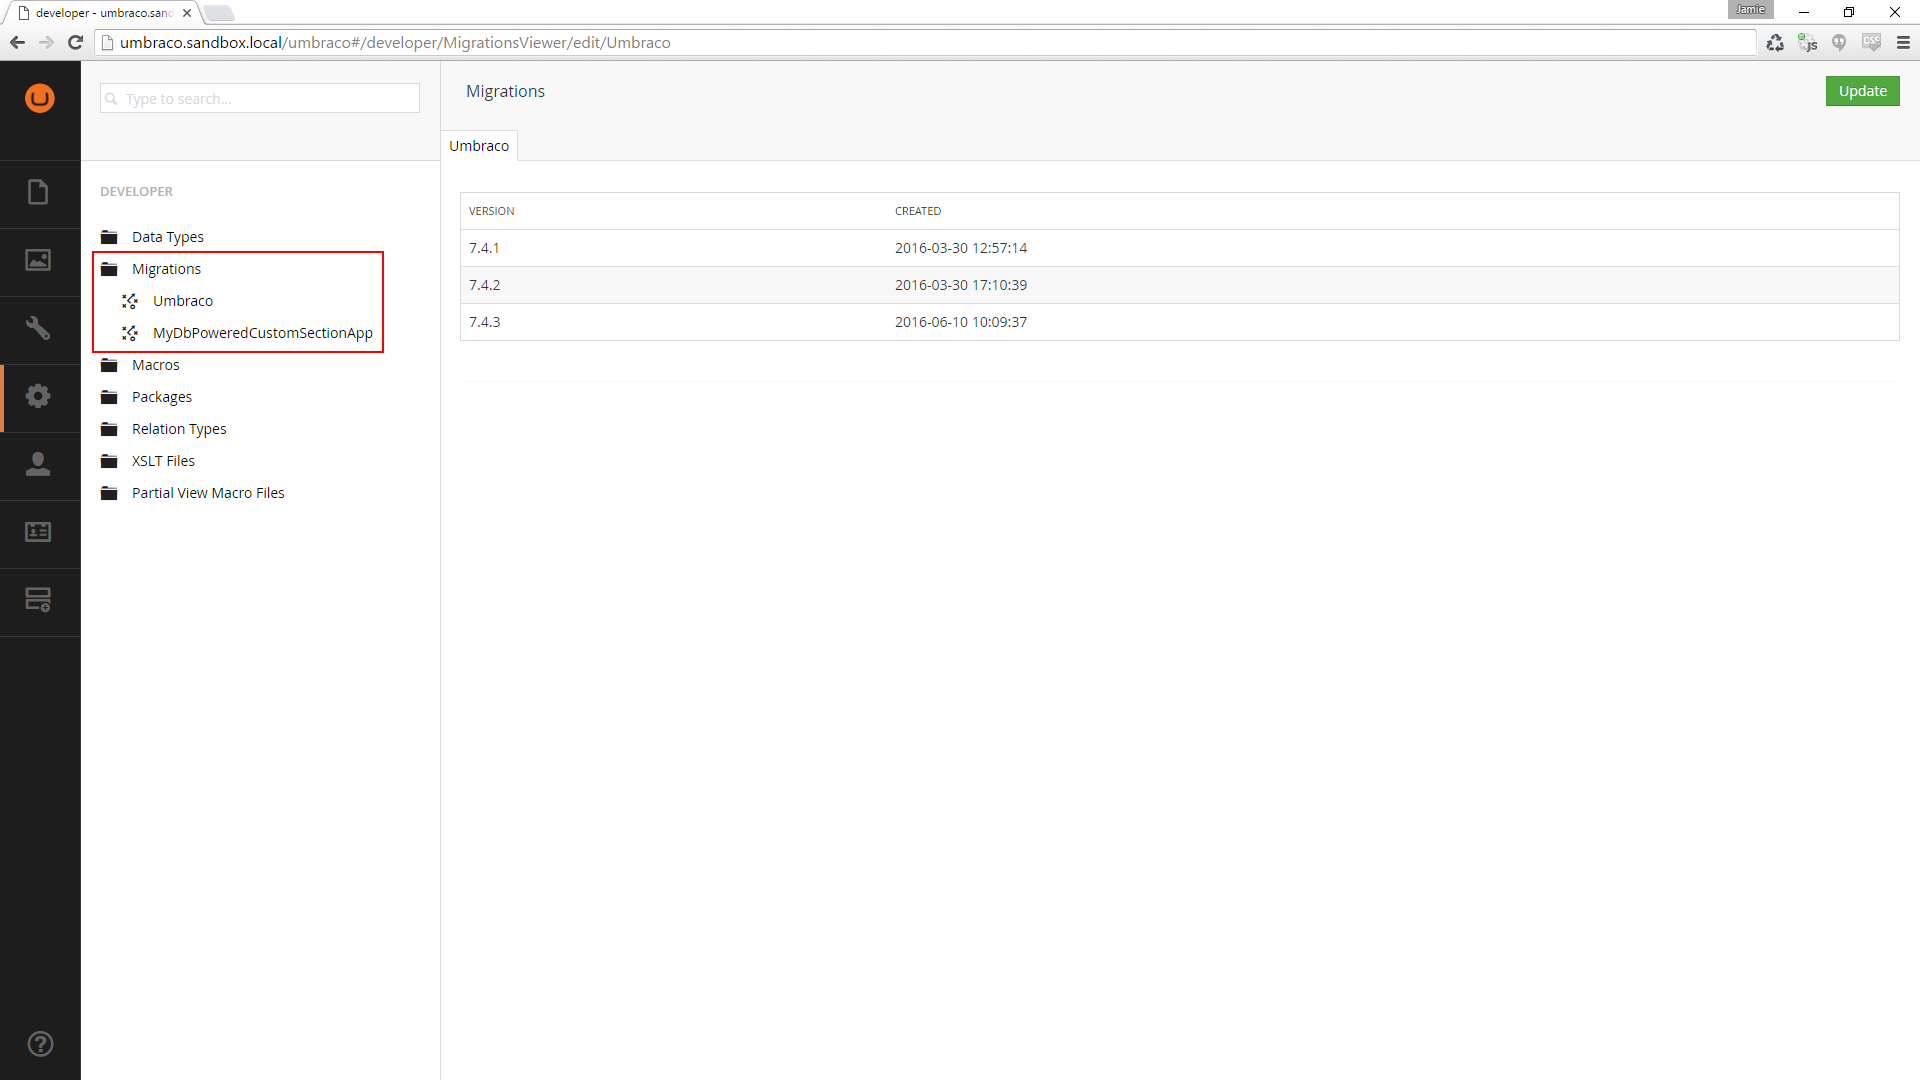
Task: Open Partial View Macro Files item
Action: [208, 493]
